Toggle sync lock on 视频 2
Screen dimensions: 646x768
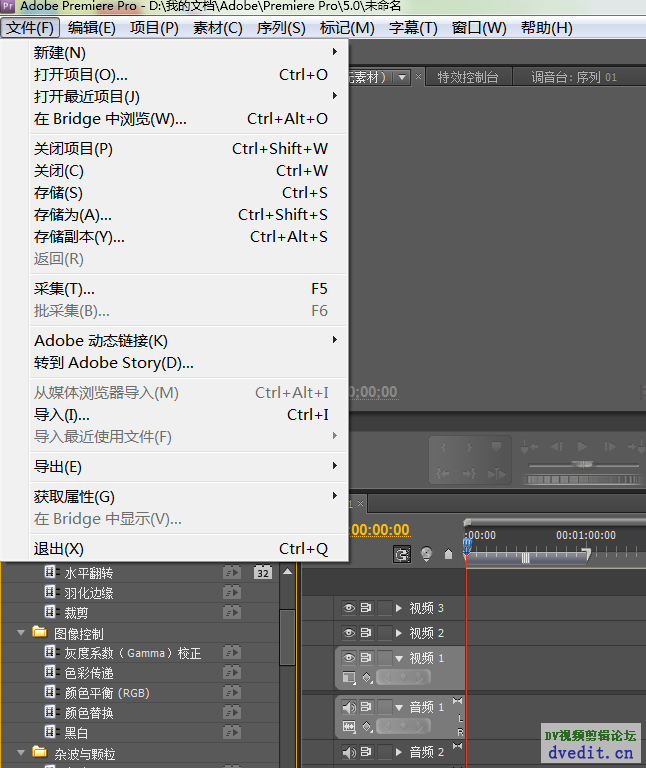click(x=366, y=633)
